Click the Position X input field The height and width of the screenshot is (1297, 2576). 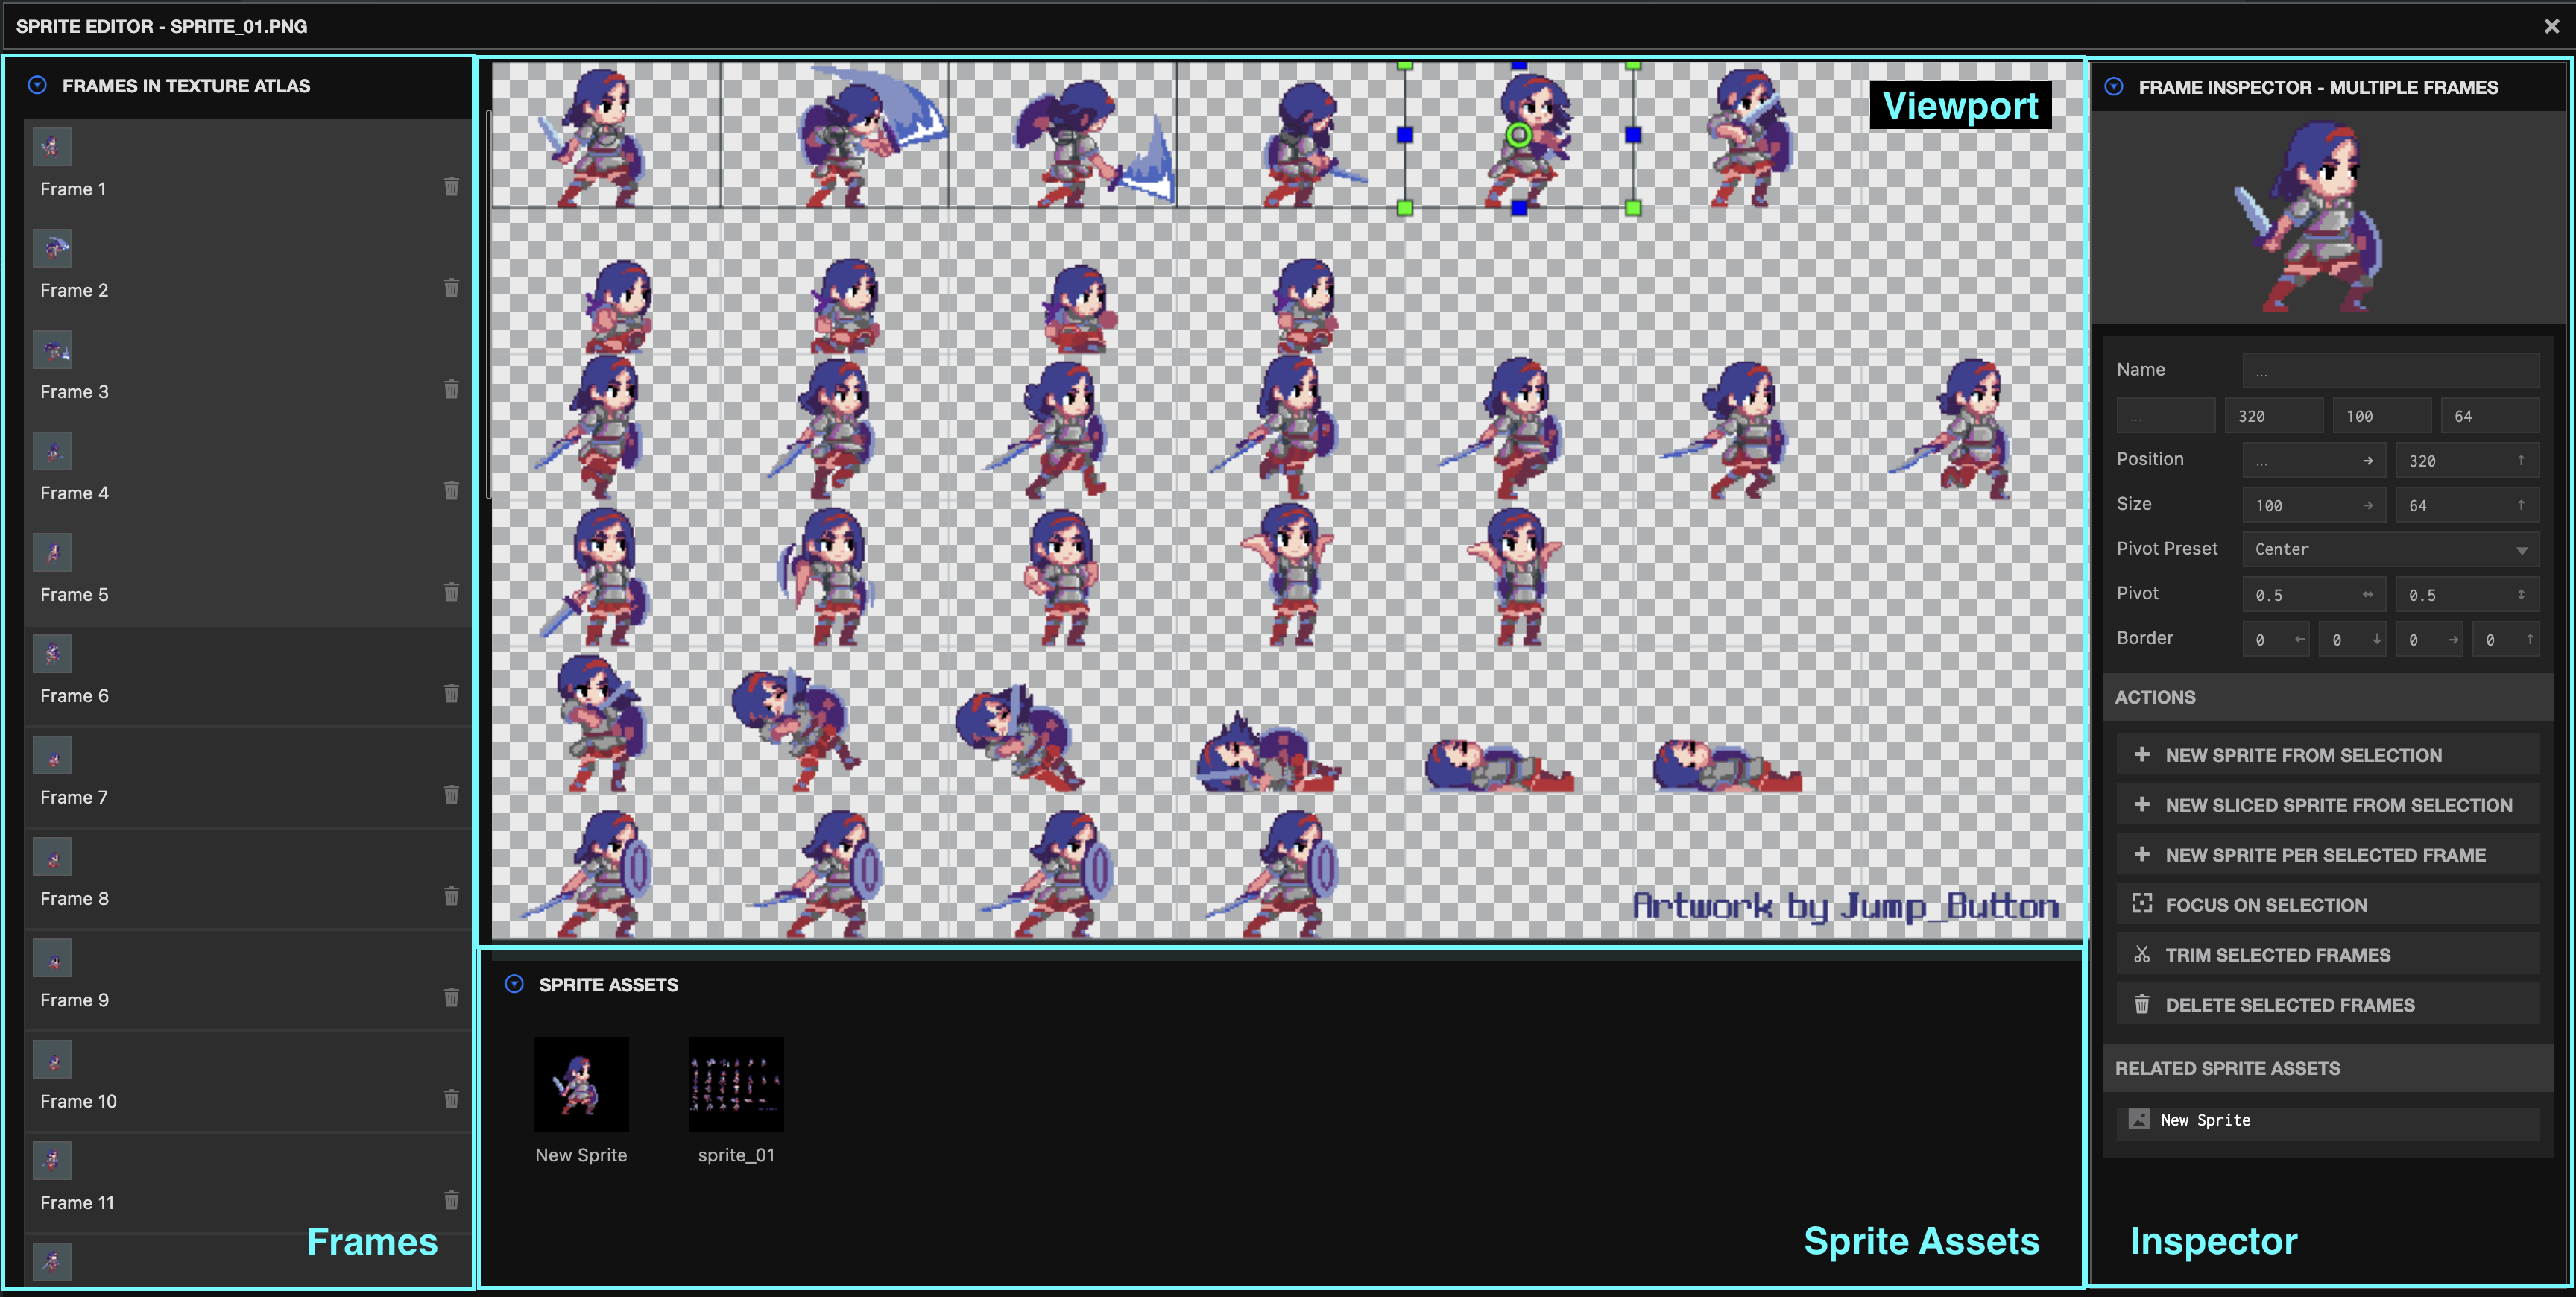2313,461
